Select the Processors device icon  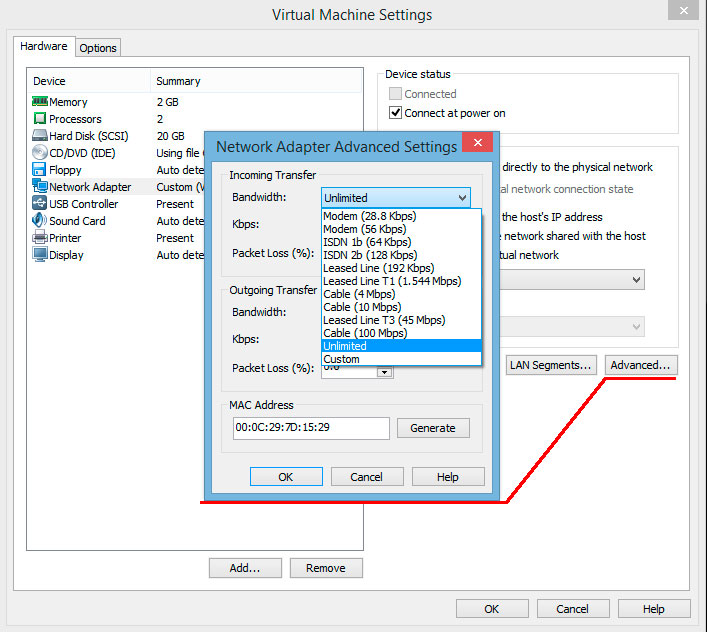tap(40, 119)
